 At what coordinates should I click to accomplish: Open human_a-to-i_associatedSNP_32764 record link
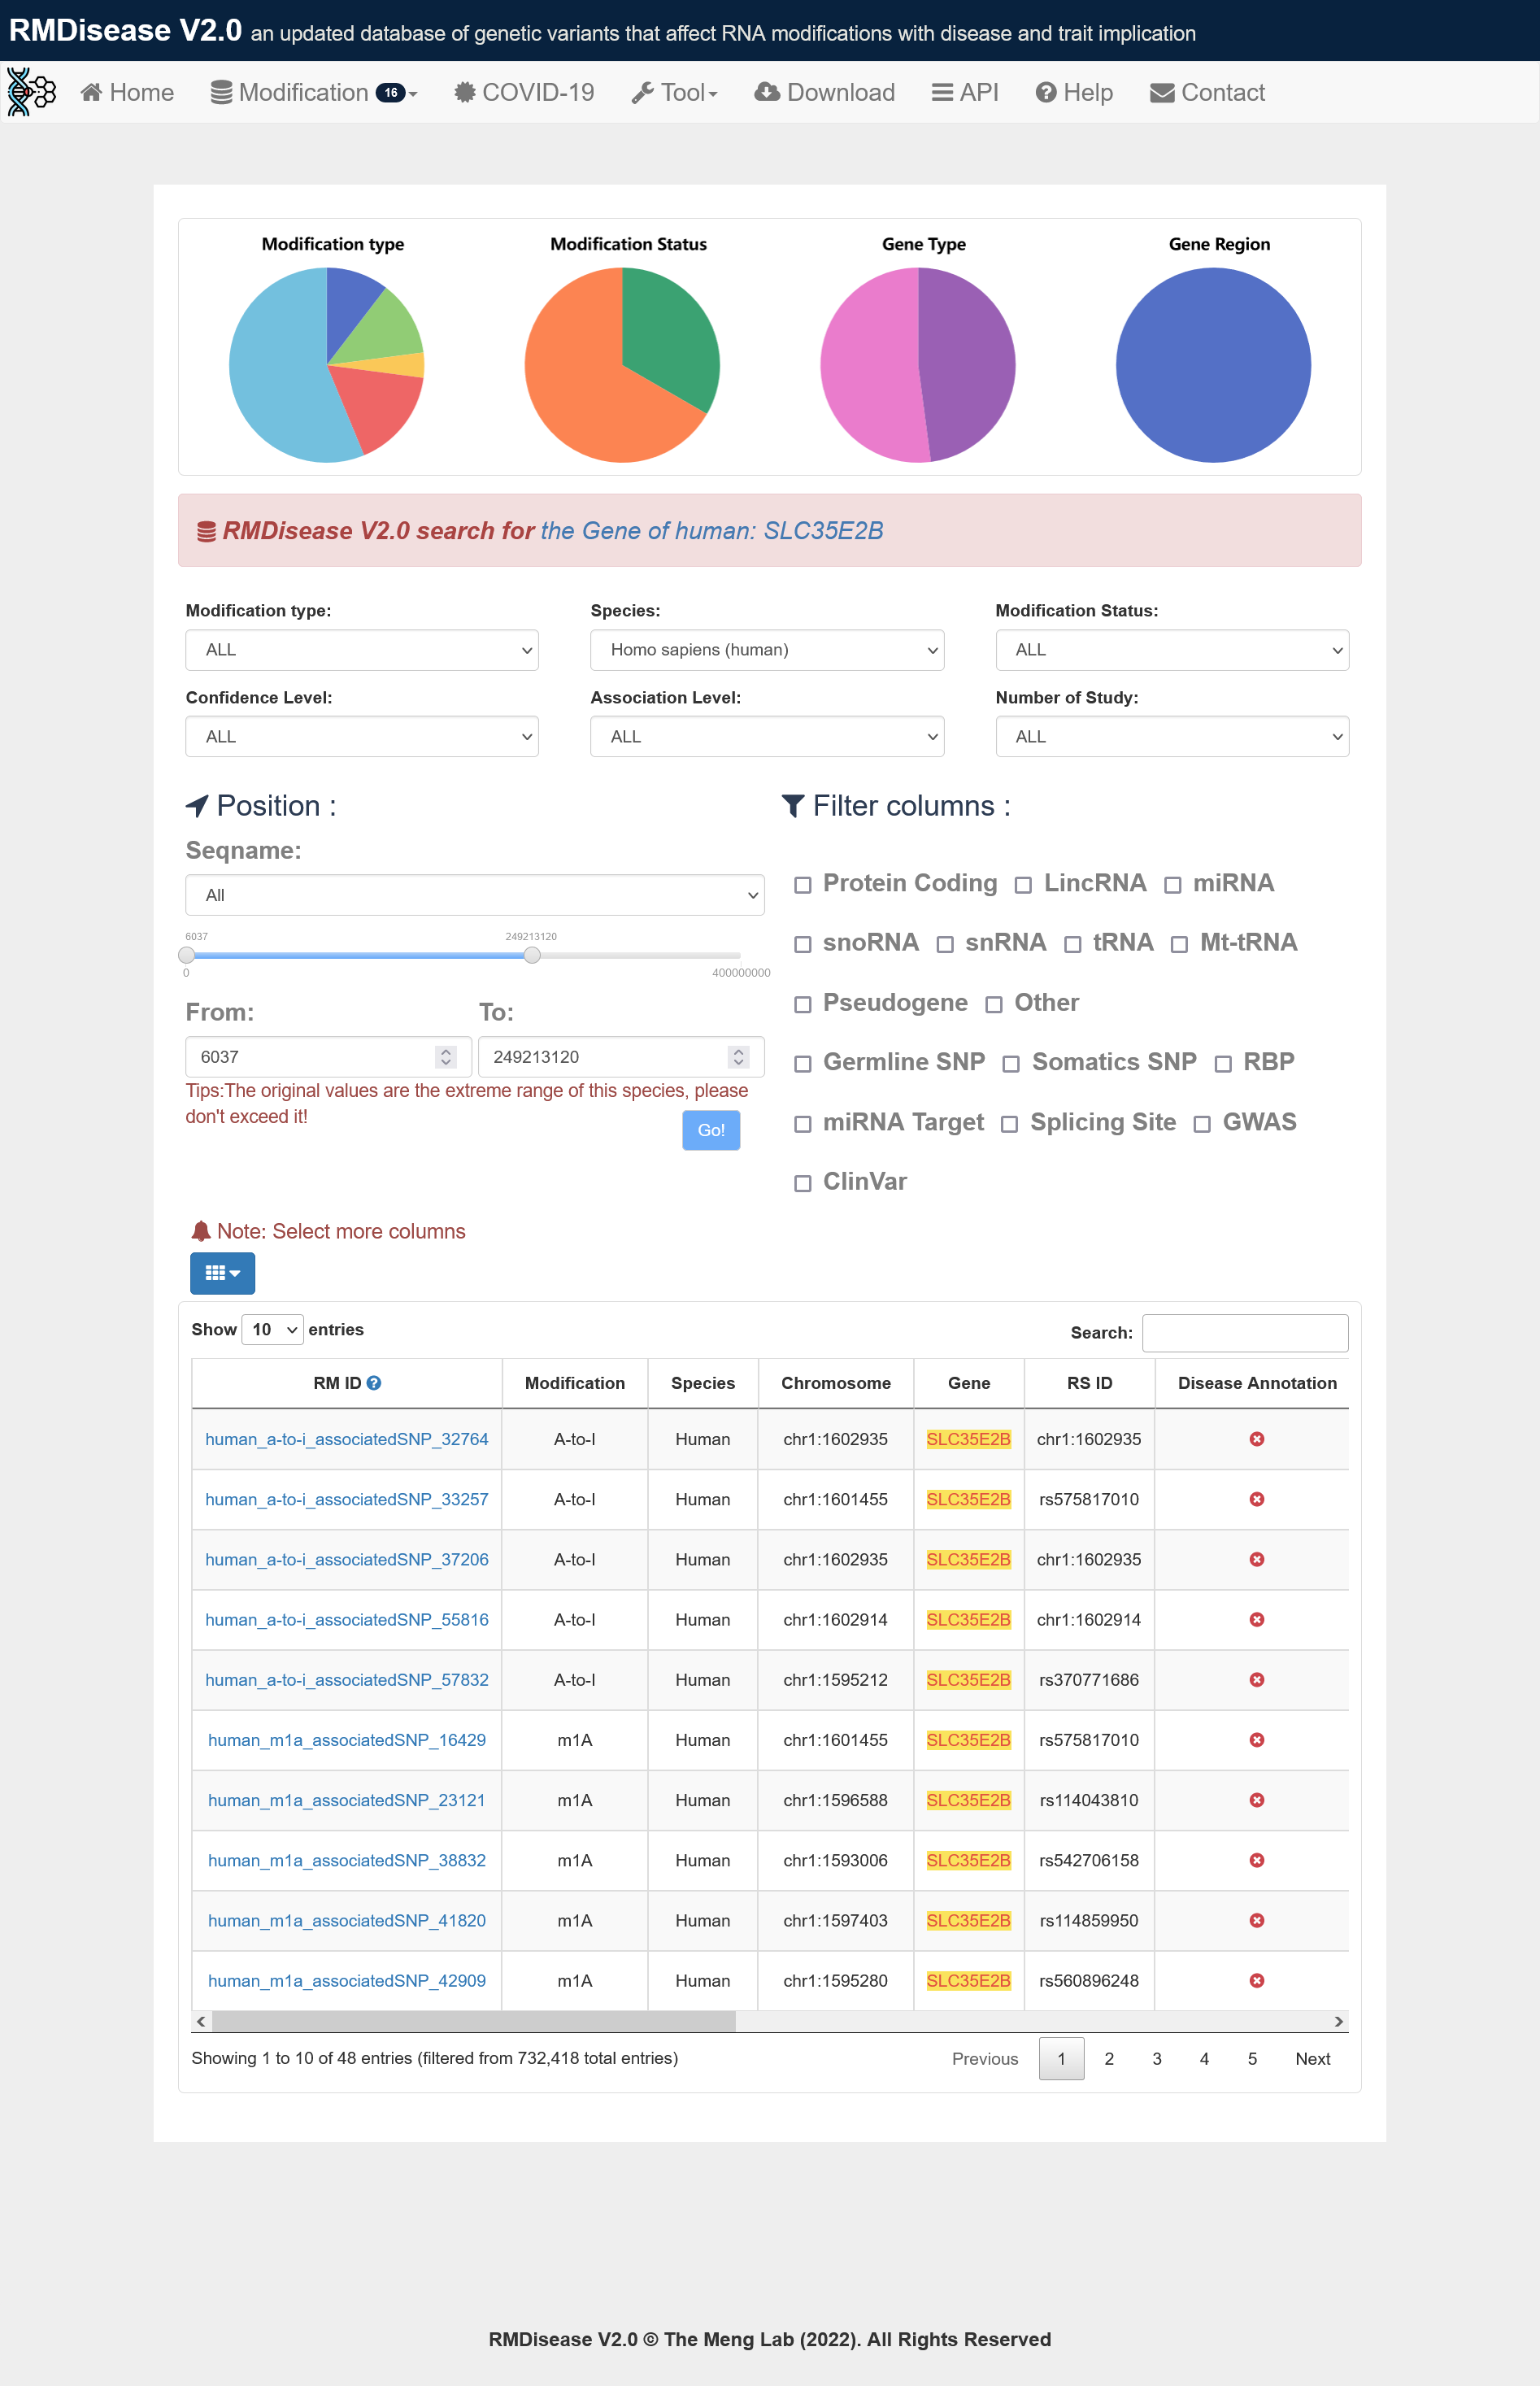(347, 1439)
